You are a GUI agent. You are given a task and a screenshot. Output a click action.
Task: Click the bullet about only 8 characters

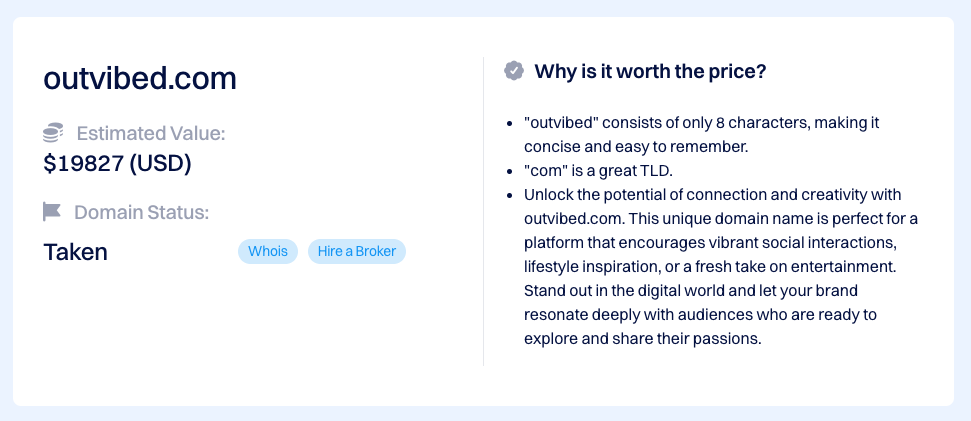(x=702, y=135)
